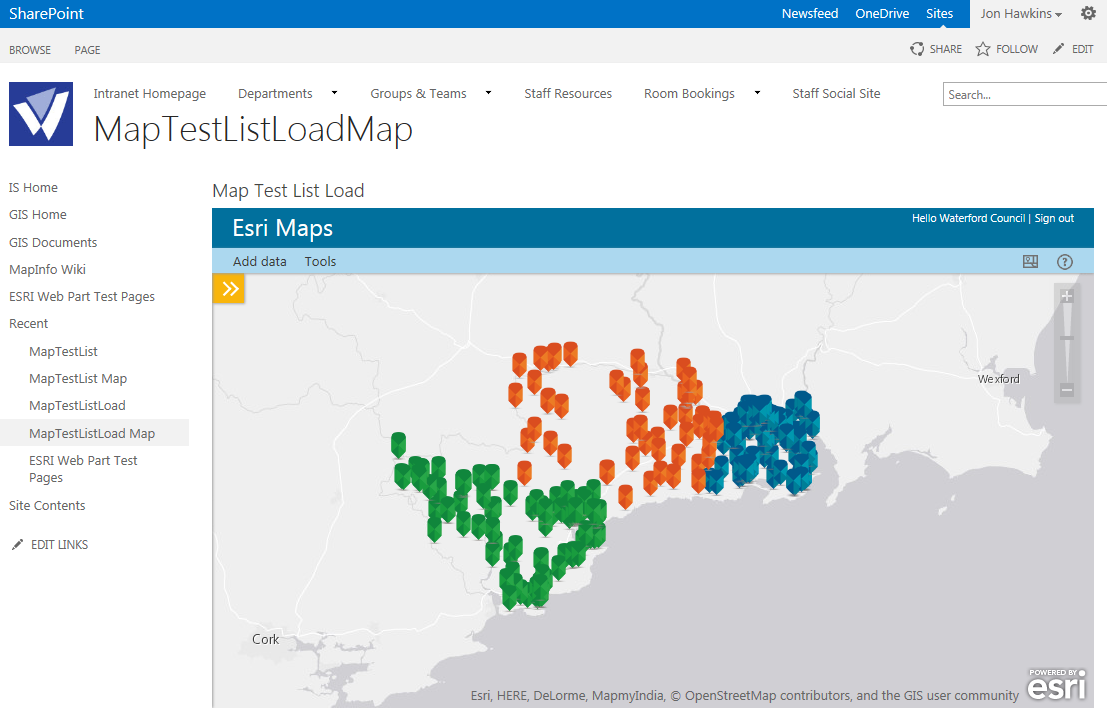Open MapTestList Map under Recent
This screenshot has width=1107, height=724.
[x=78, y=379]
